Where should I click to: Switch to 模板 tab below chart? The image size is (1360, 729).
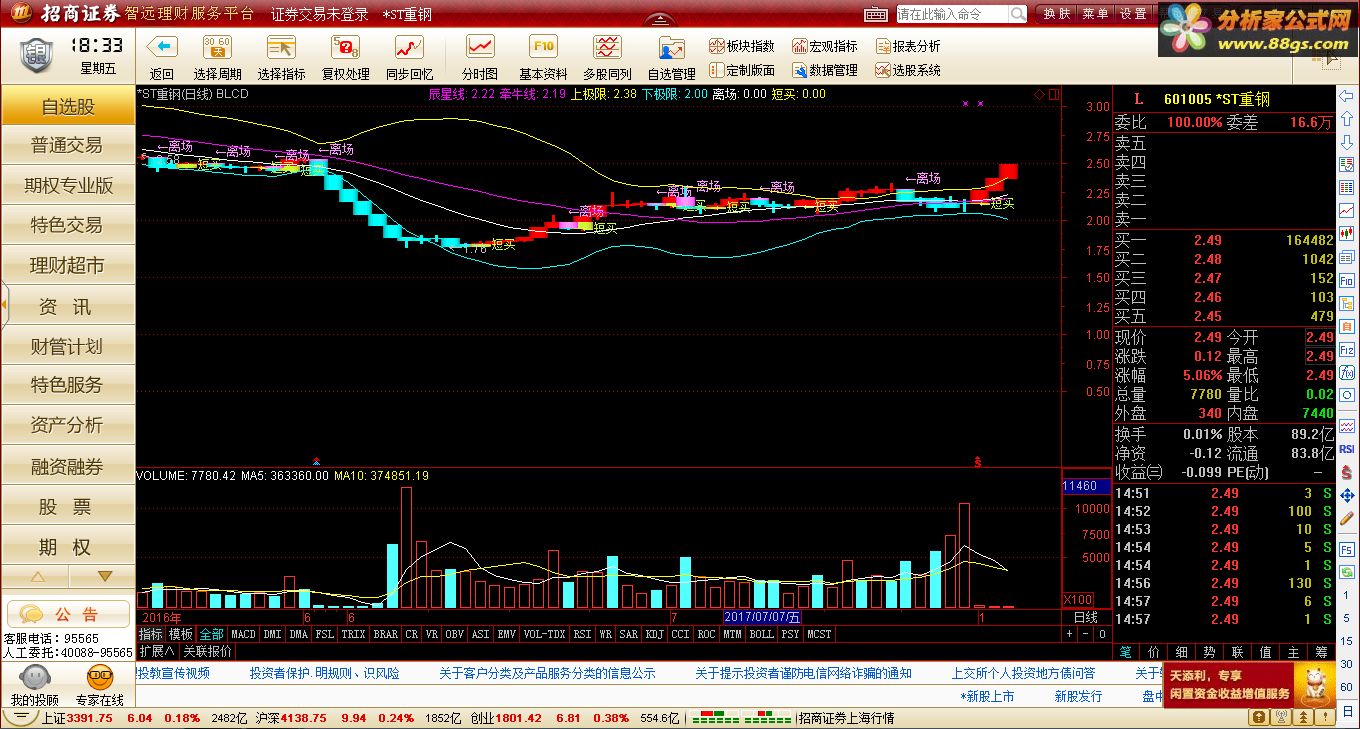tap(181, 634)
